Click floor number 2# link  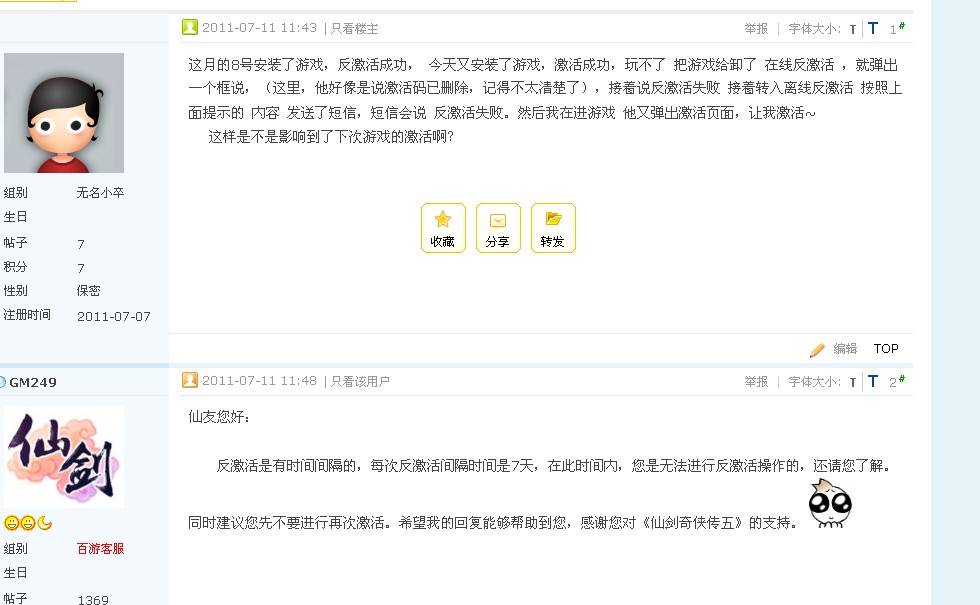[x=897, y=381]
